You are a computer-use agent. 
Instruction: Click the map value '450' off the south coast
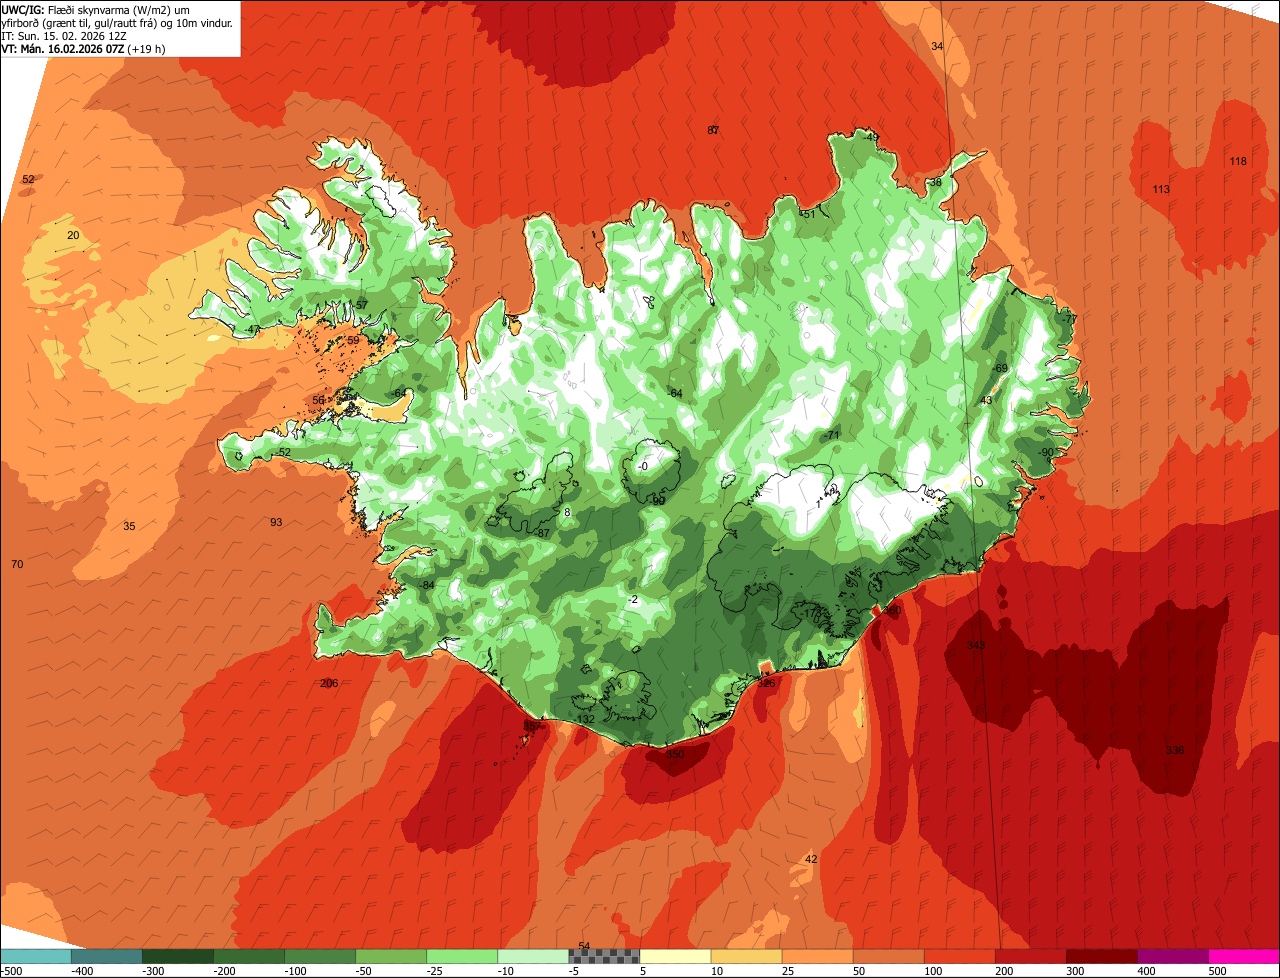675,754
